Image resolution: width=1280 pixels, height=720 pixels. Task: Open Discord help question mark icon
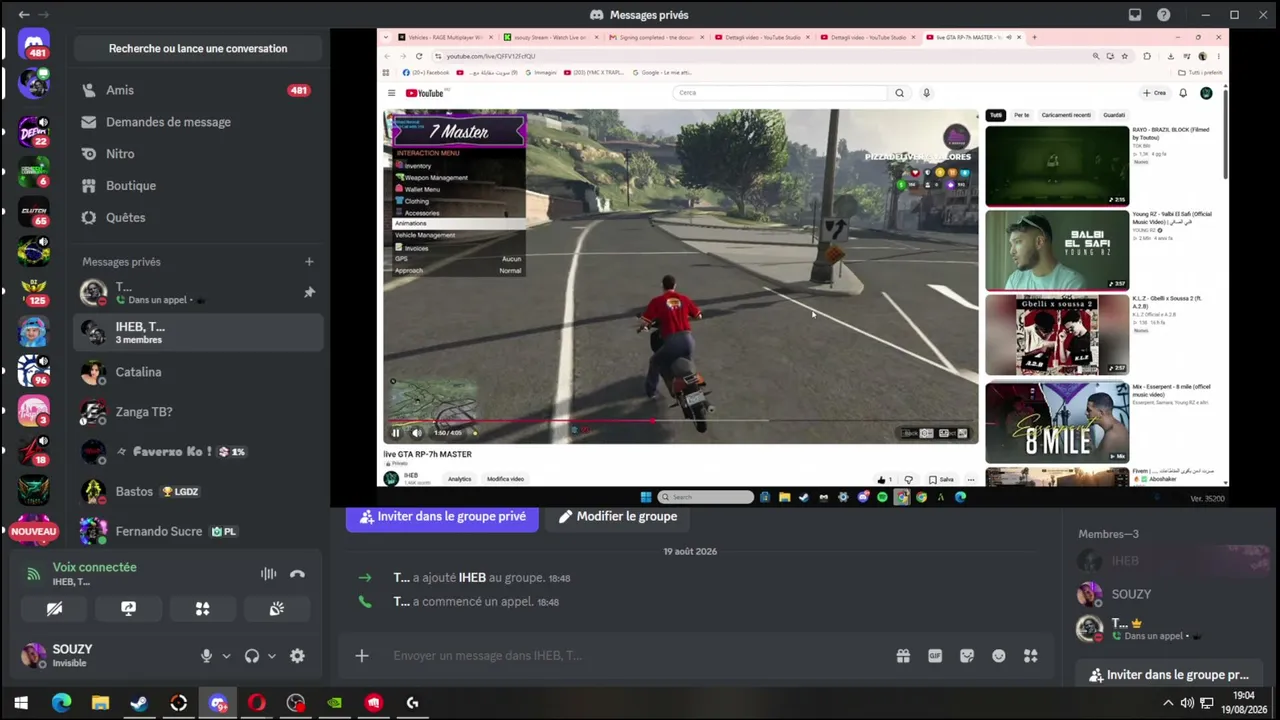1164,15
